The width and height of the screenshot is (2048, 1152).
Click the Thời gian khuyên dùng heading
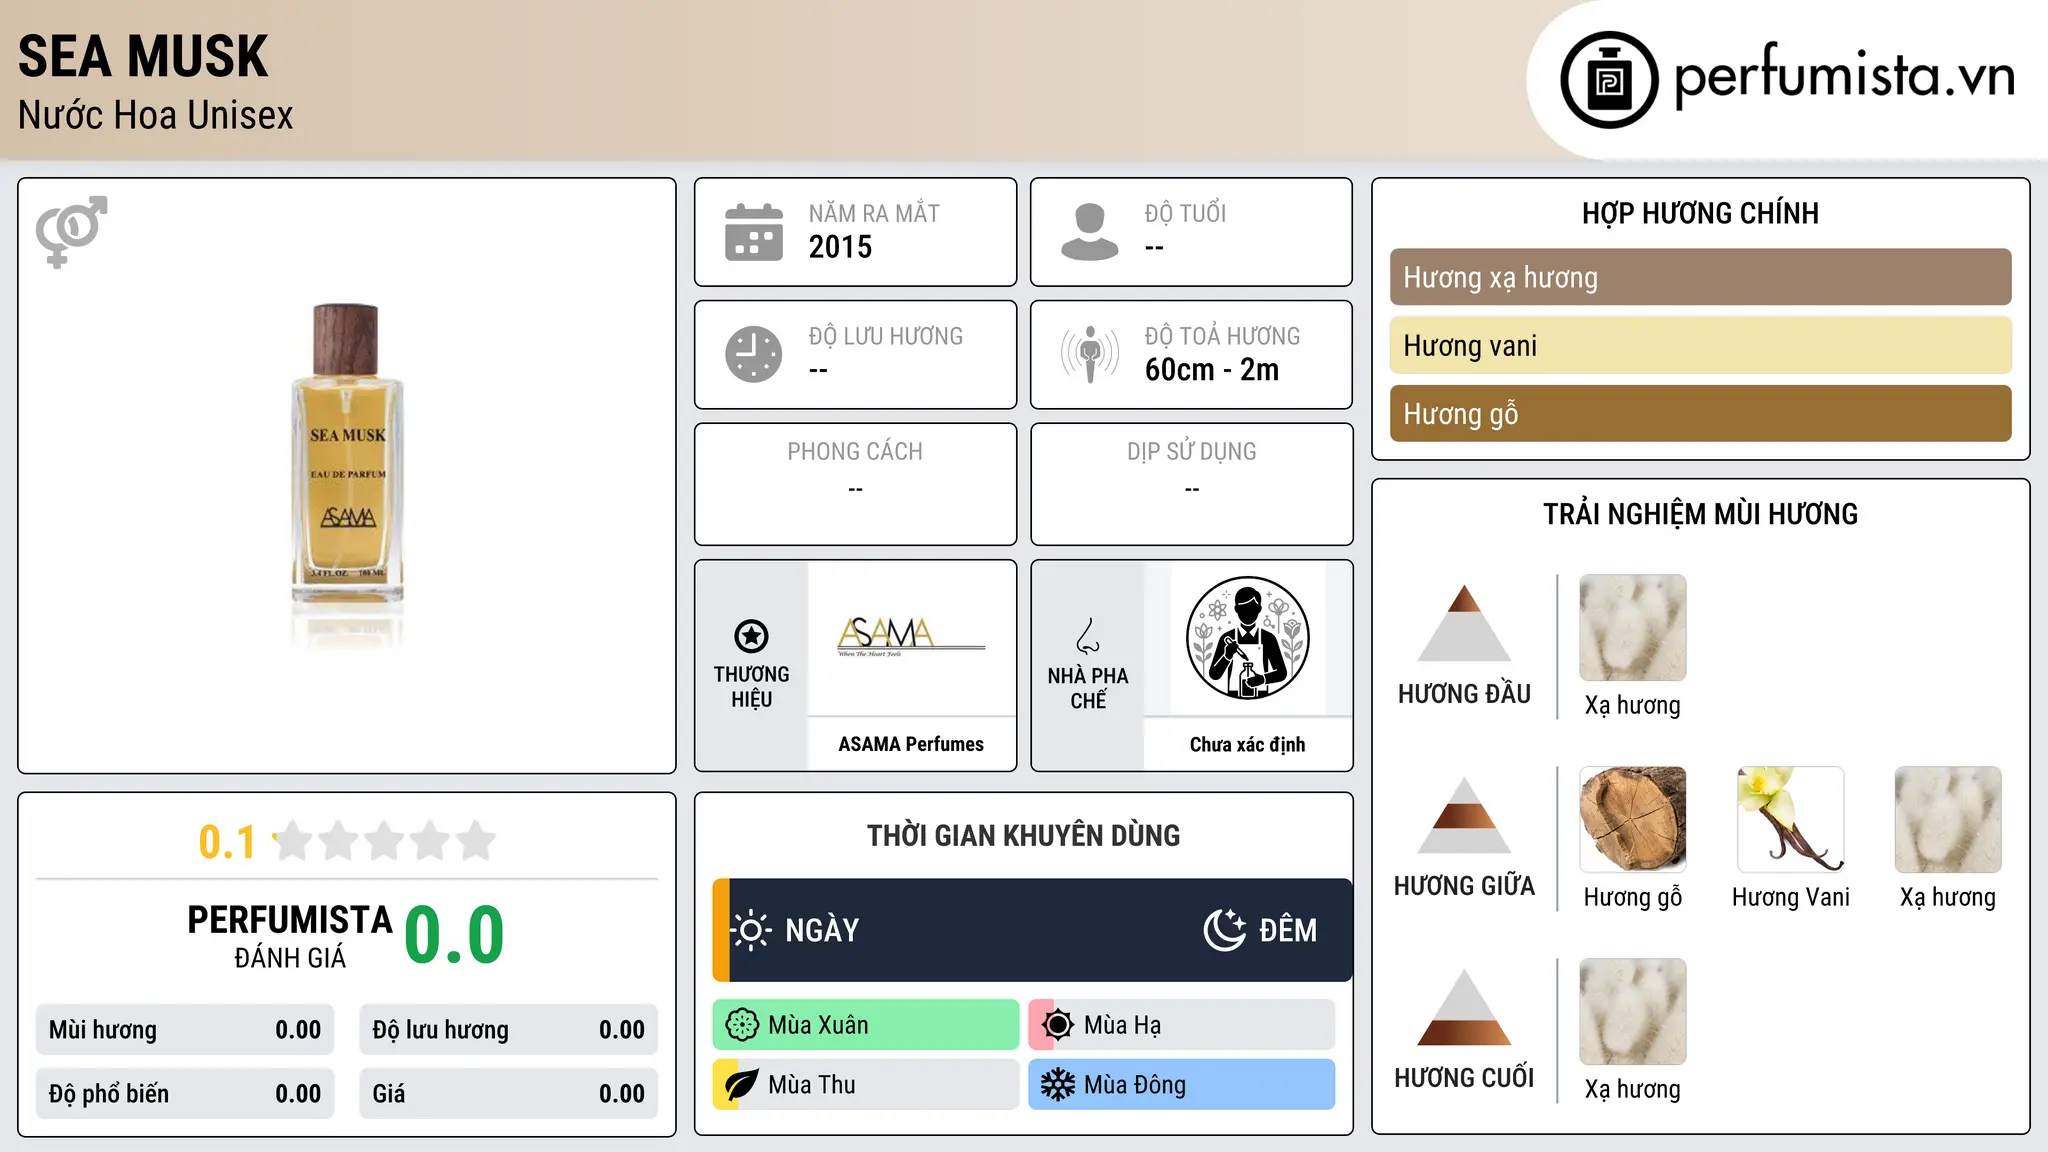[1023, 835]
